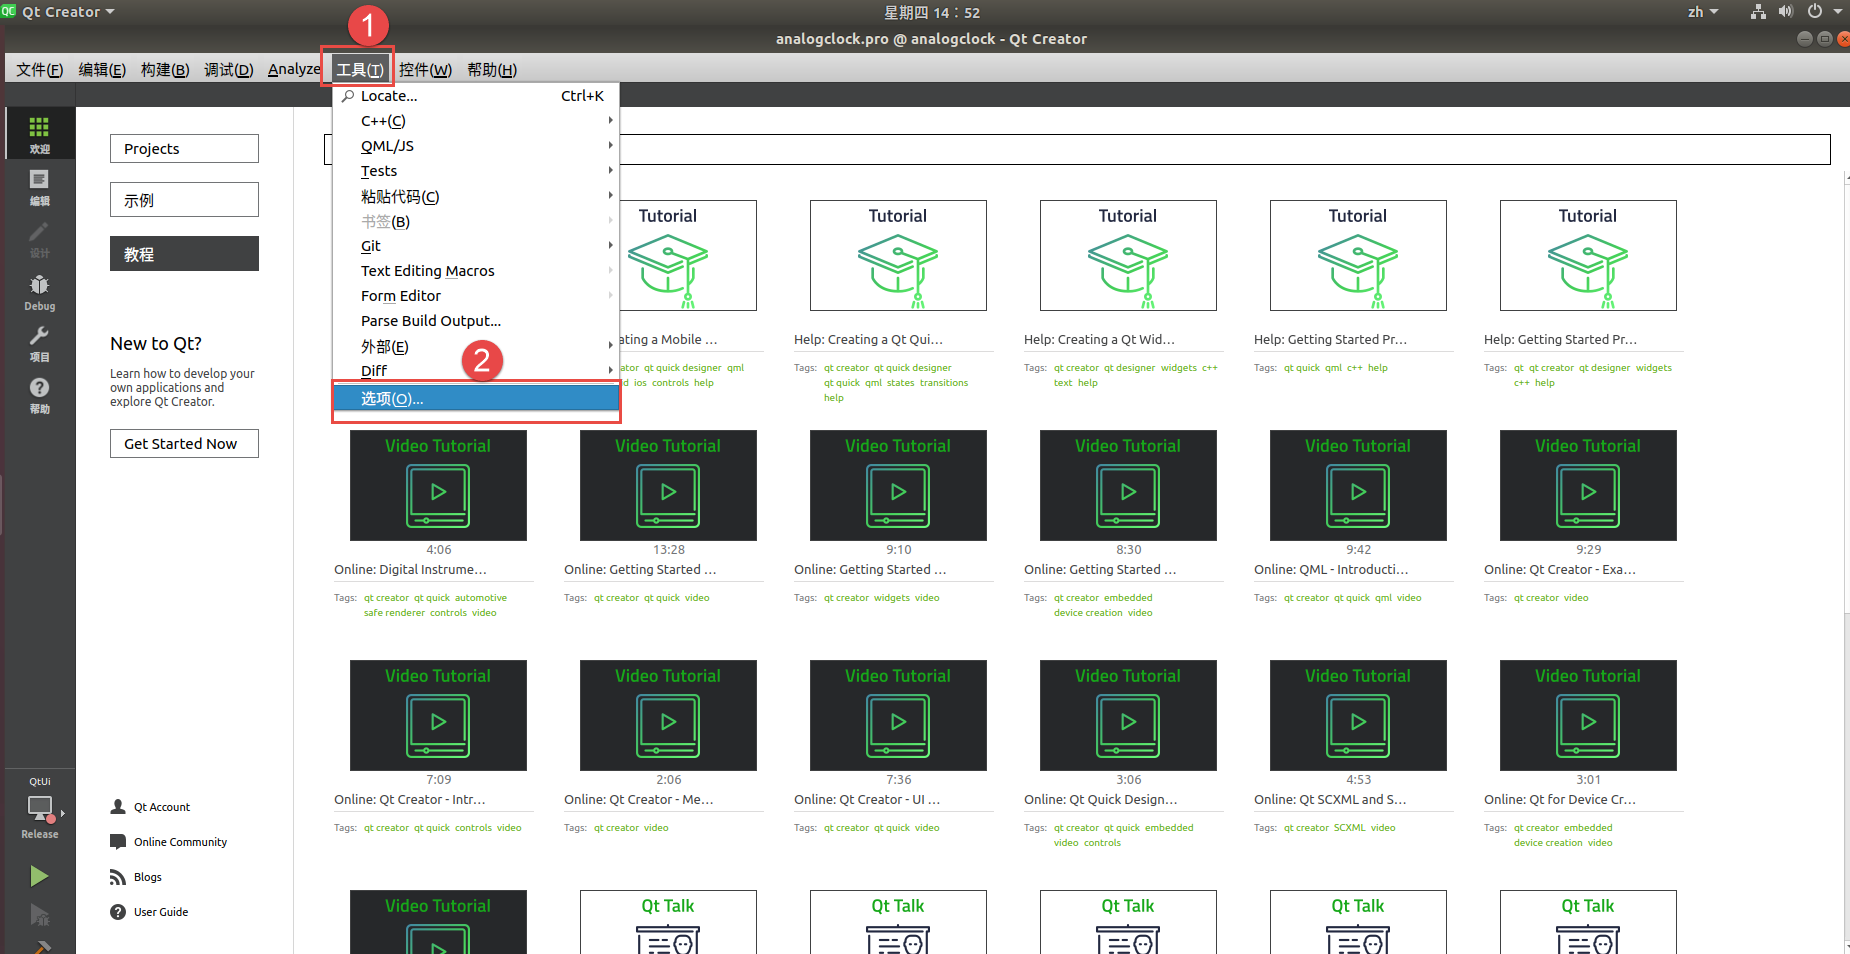Image resolution: width=1850 pixels, height=954 pixels.
Task: Click the Start Debugging button in sidebar
Action: pos(39,915)
